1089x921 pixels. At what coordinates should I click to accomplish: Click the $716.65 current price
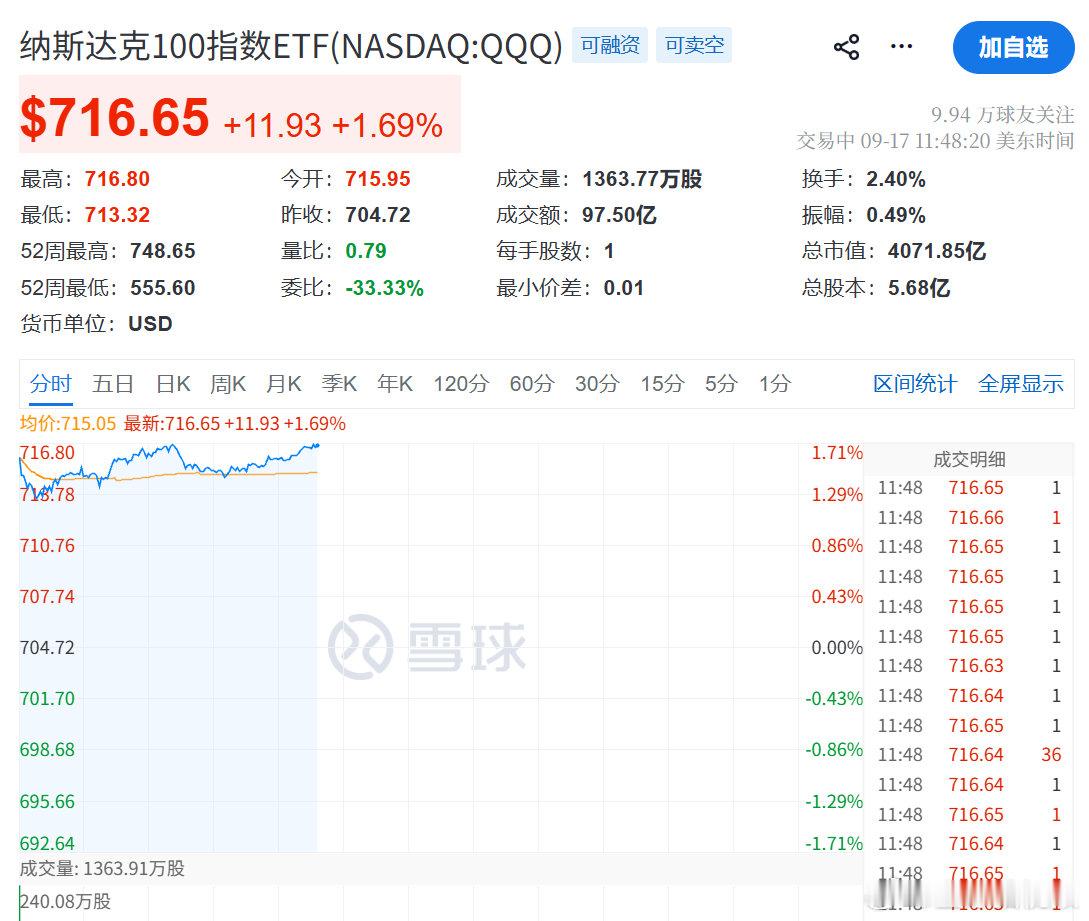[x=115, y=117]
